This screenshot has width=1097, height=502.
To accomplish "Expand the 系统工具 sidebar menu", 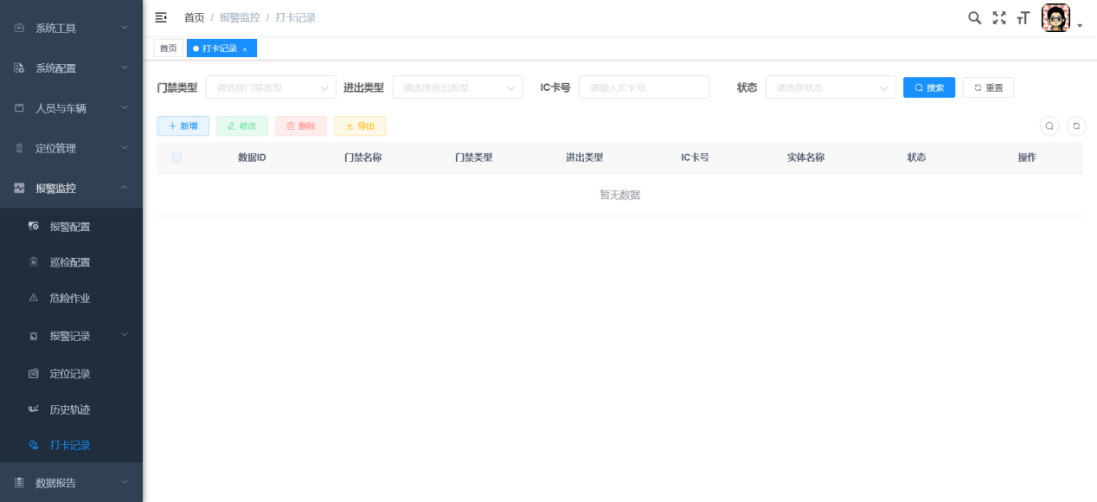I will (70, 28).
